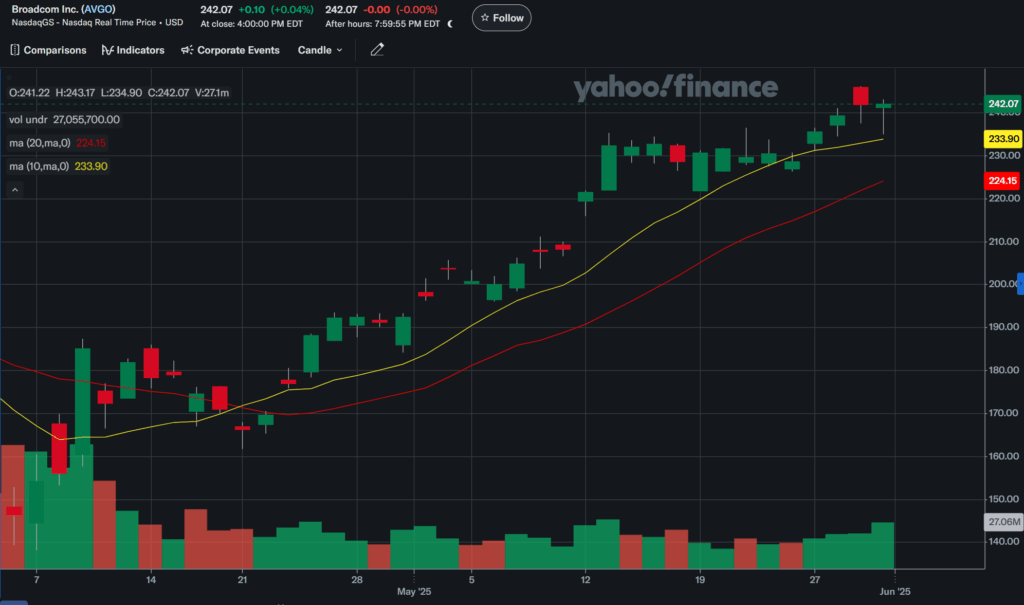Viewport: 1024px width, 605px height.
Task: Click the OHLC values readout line
Action: click(x=119, y=93)
